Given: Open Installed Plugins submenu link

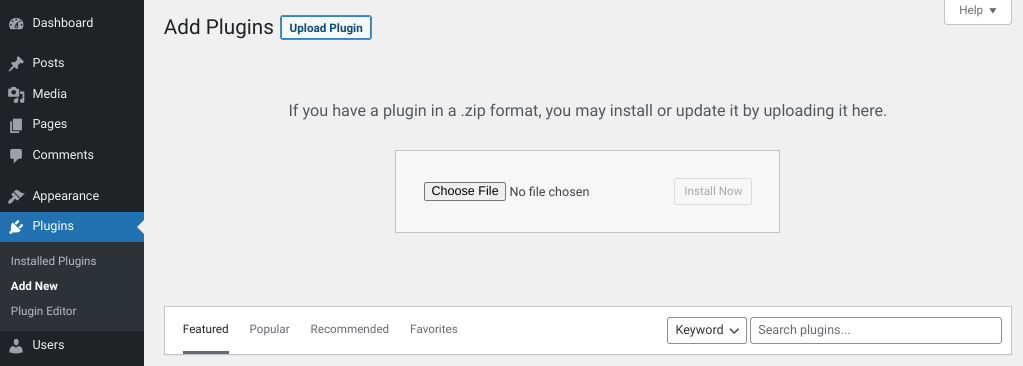Looking at the screenshot, I should pyautogui.click(x=53, y=261).
